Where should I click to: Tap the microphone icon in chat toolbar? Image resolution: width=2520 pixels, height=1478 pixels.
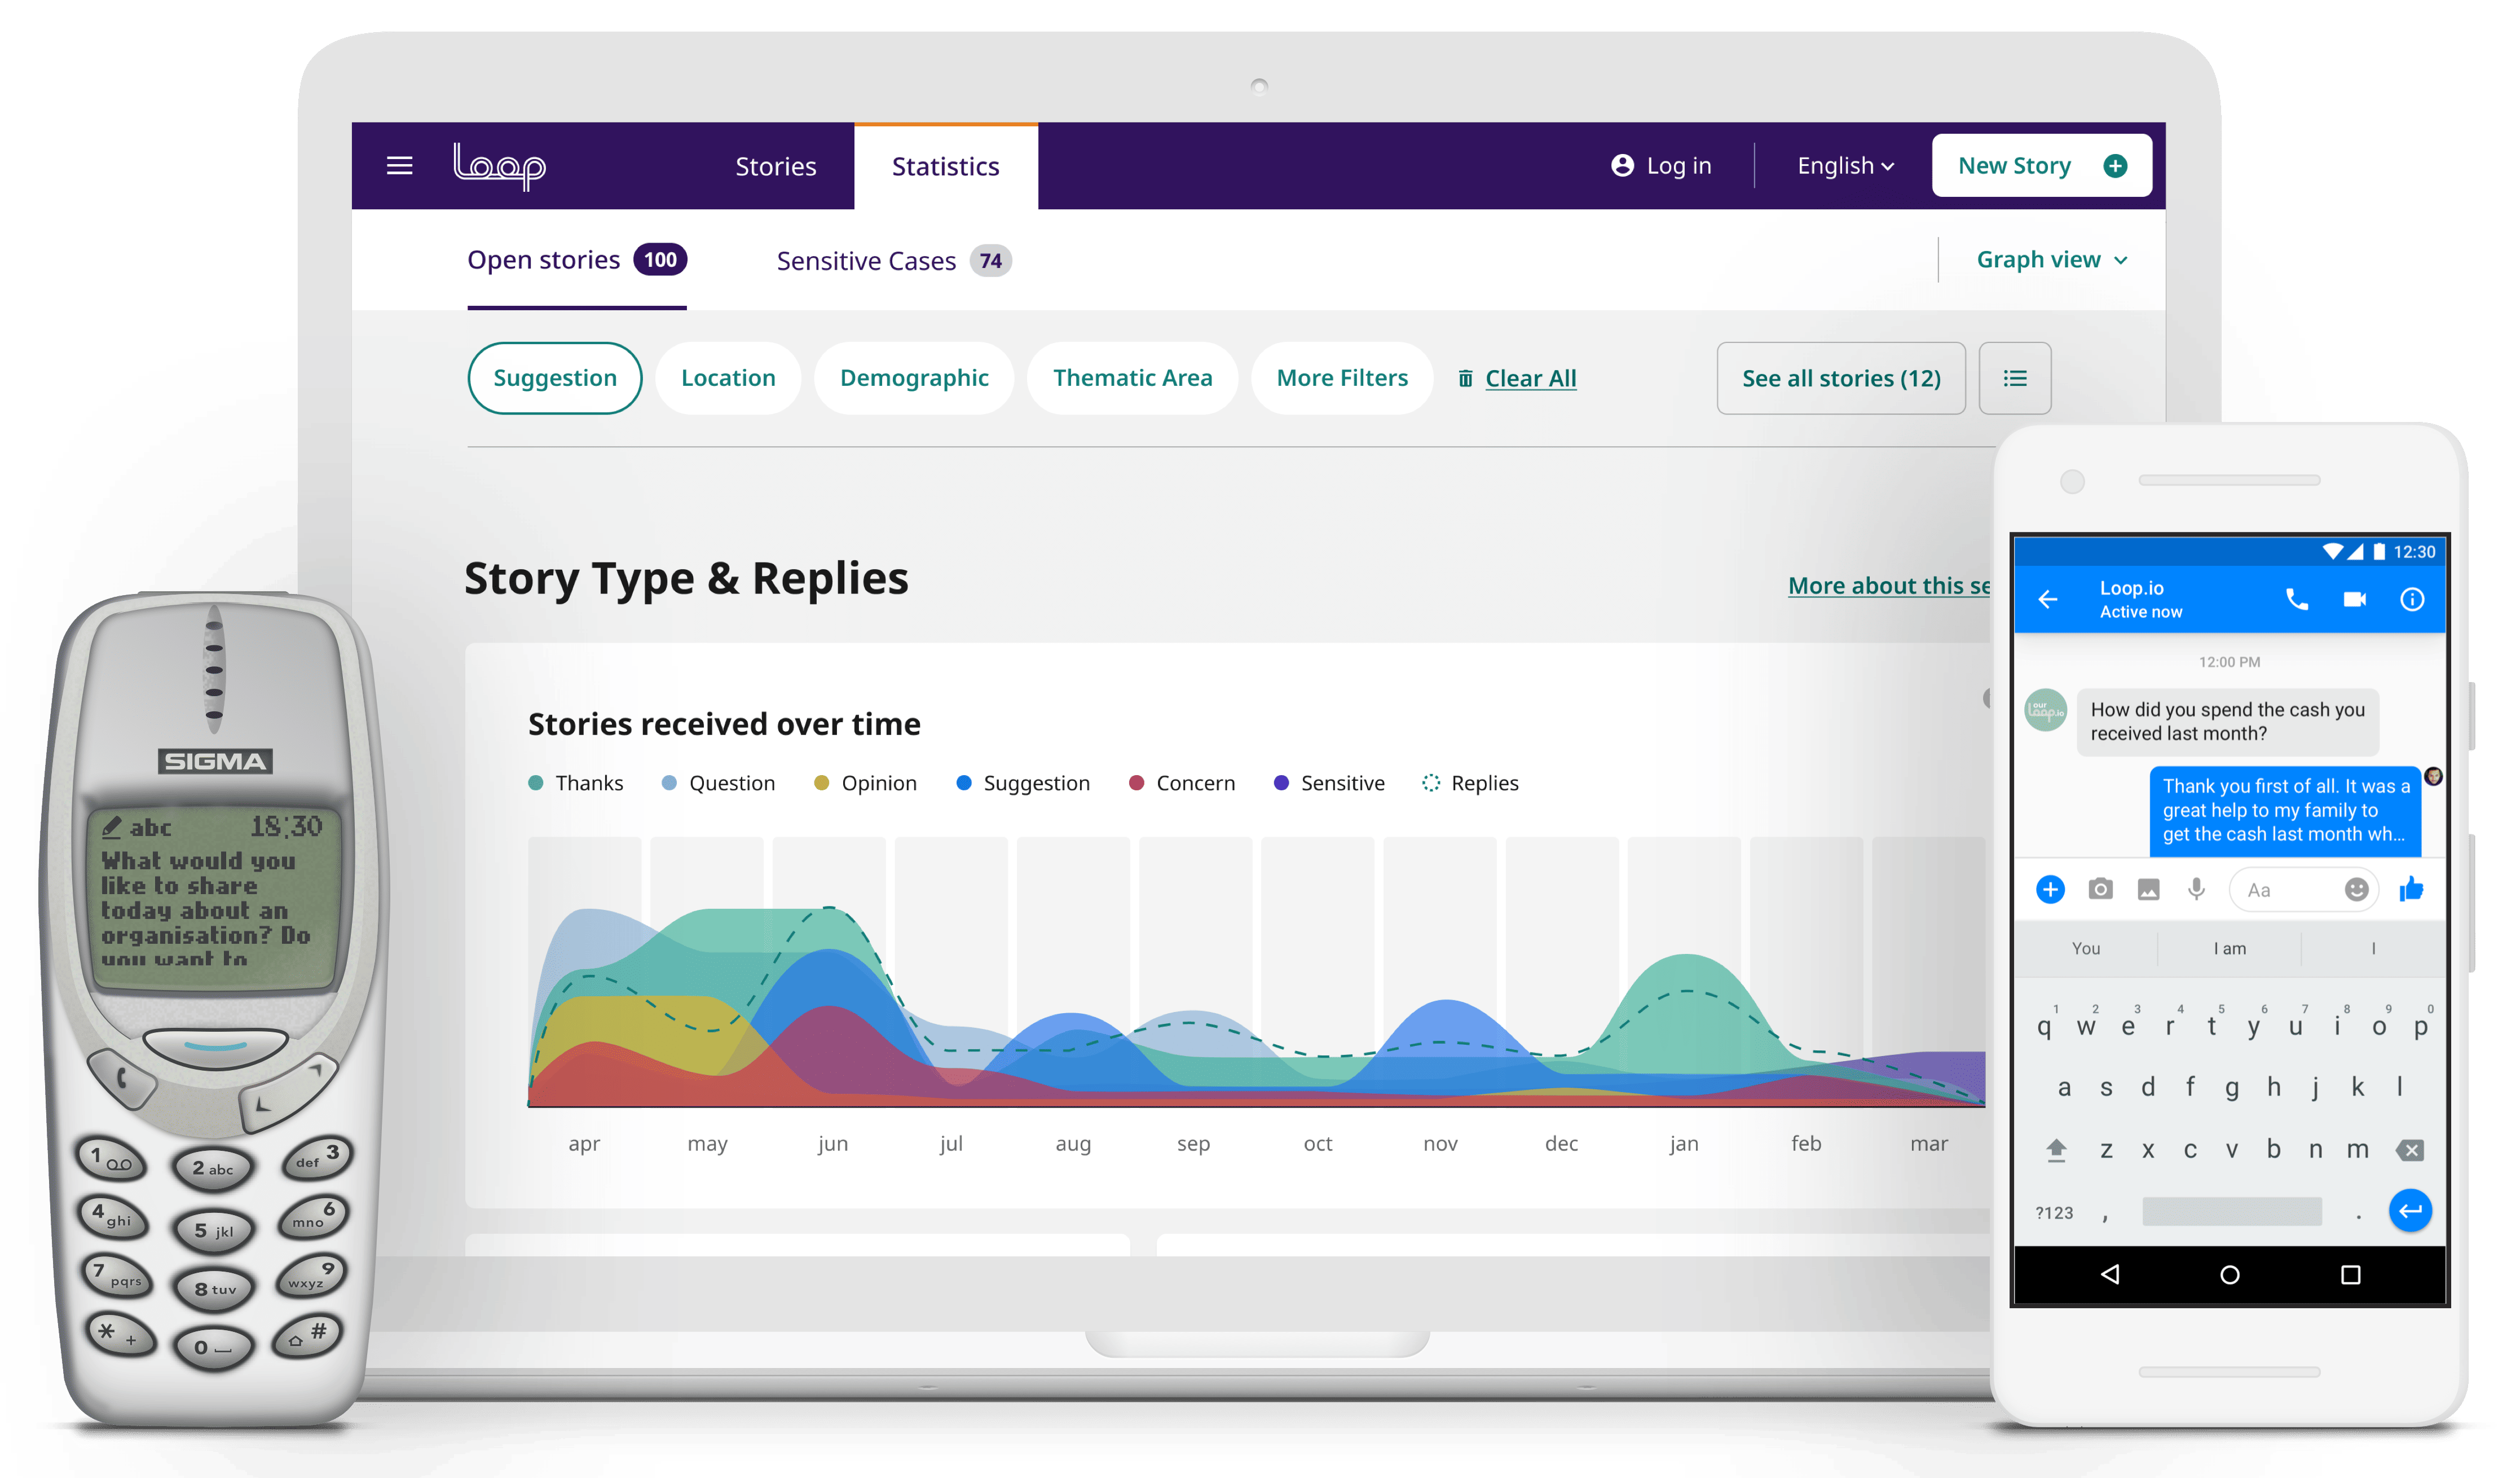(x=2196, y=889)
